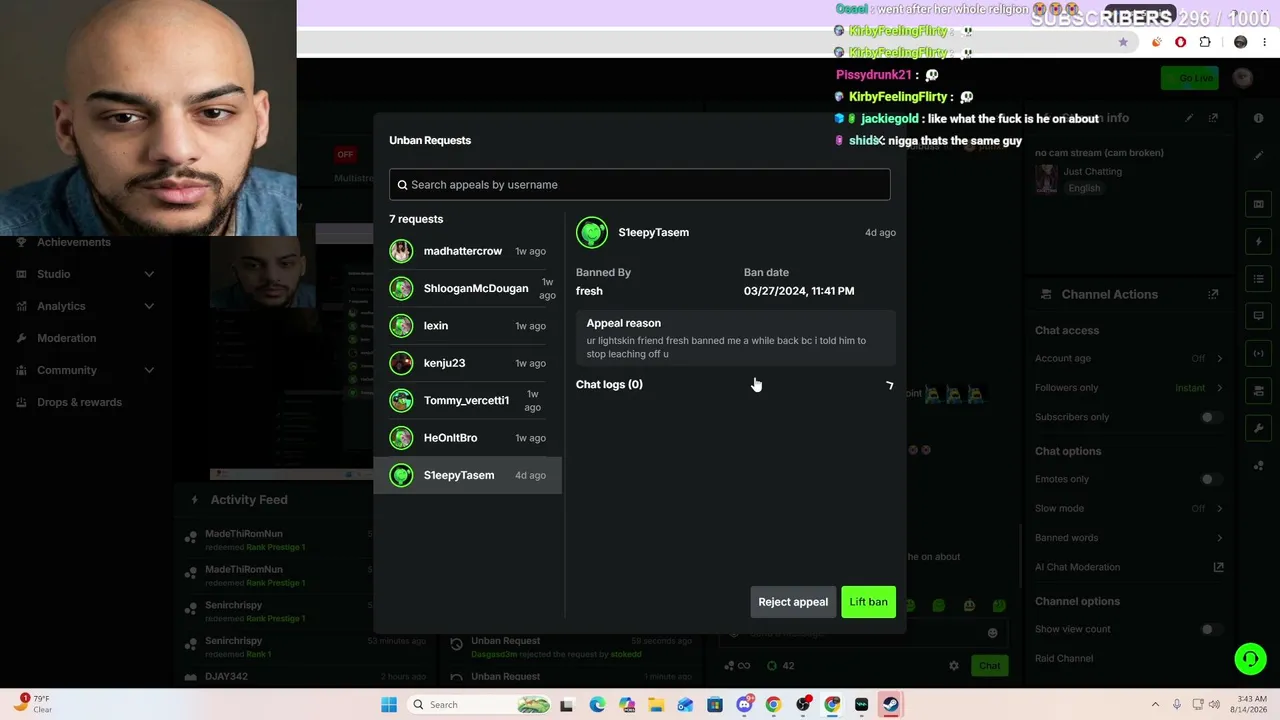Open AI Chat Moderation external link
The width and height of the screenshot is (1280, 720).
point(1218,567)
